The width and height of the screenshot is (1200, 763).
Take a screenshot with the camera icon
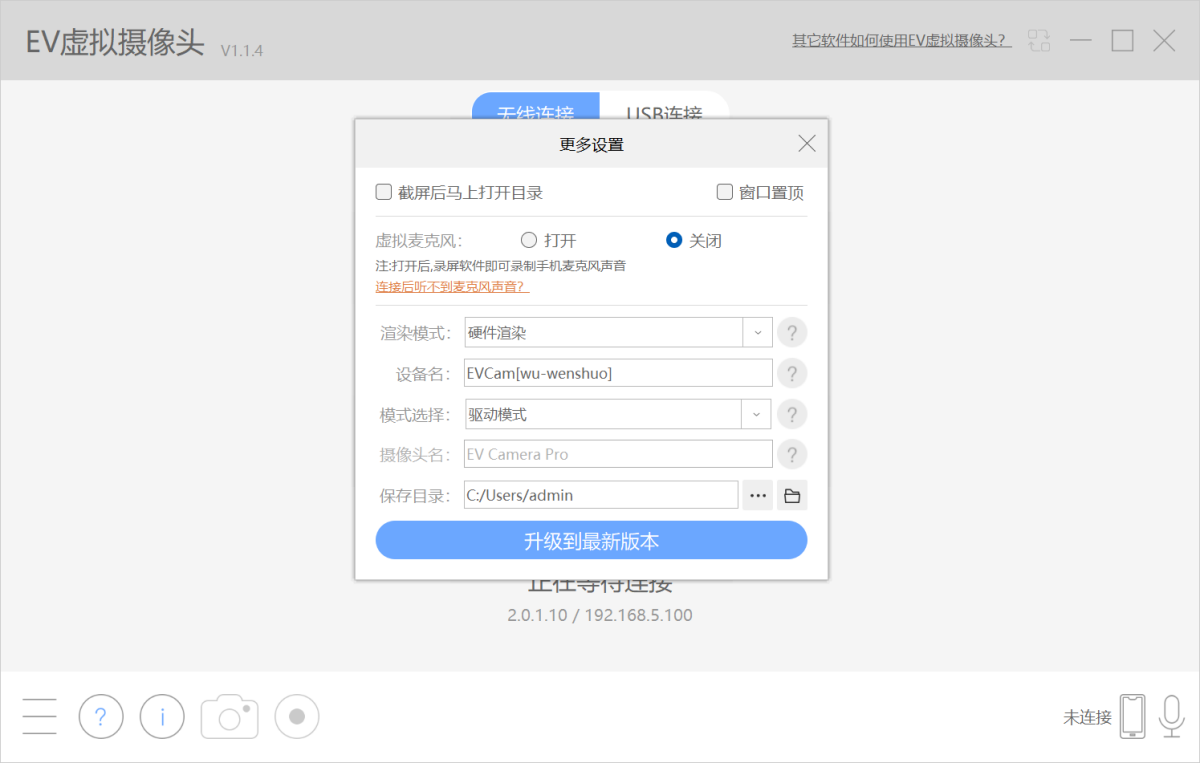tap(229, 716)
